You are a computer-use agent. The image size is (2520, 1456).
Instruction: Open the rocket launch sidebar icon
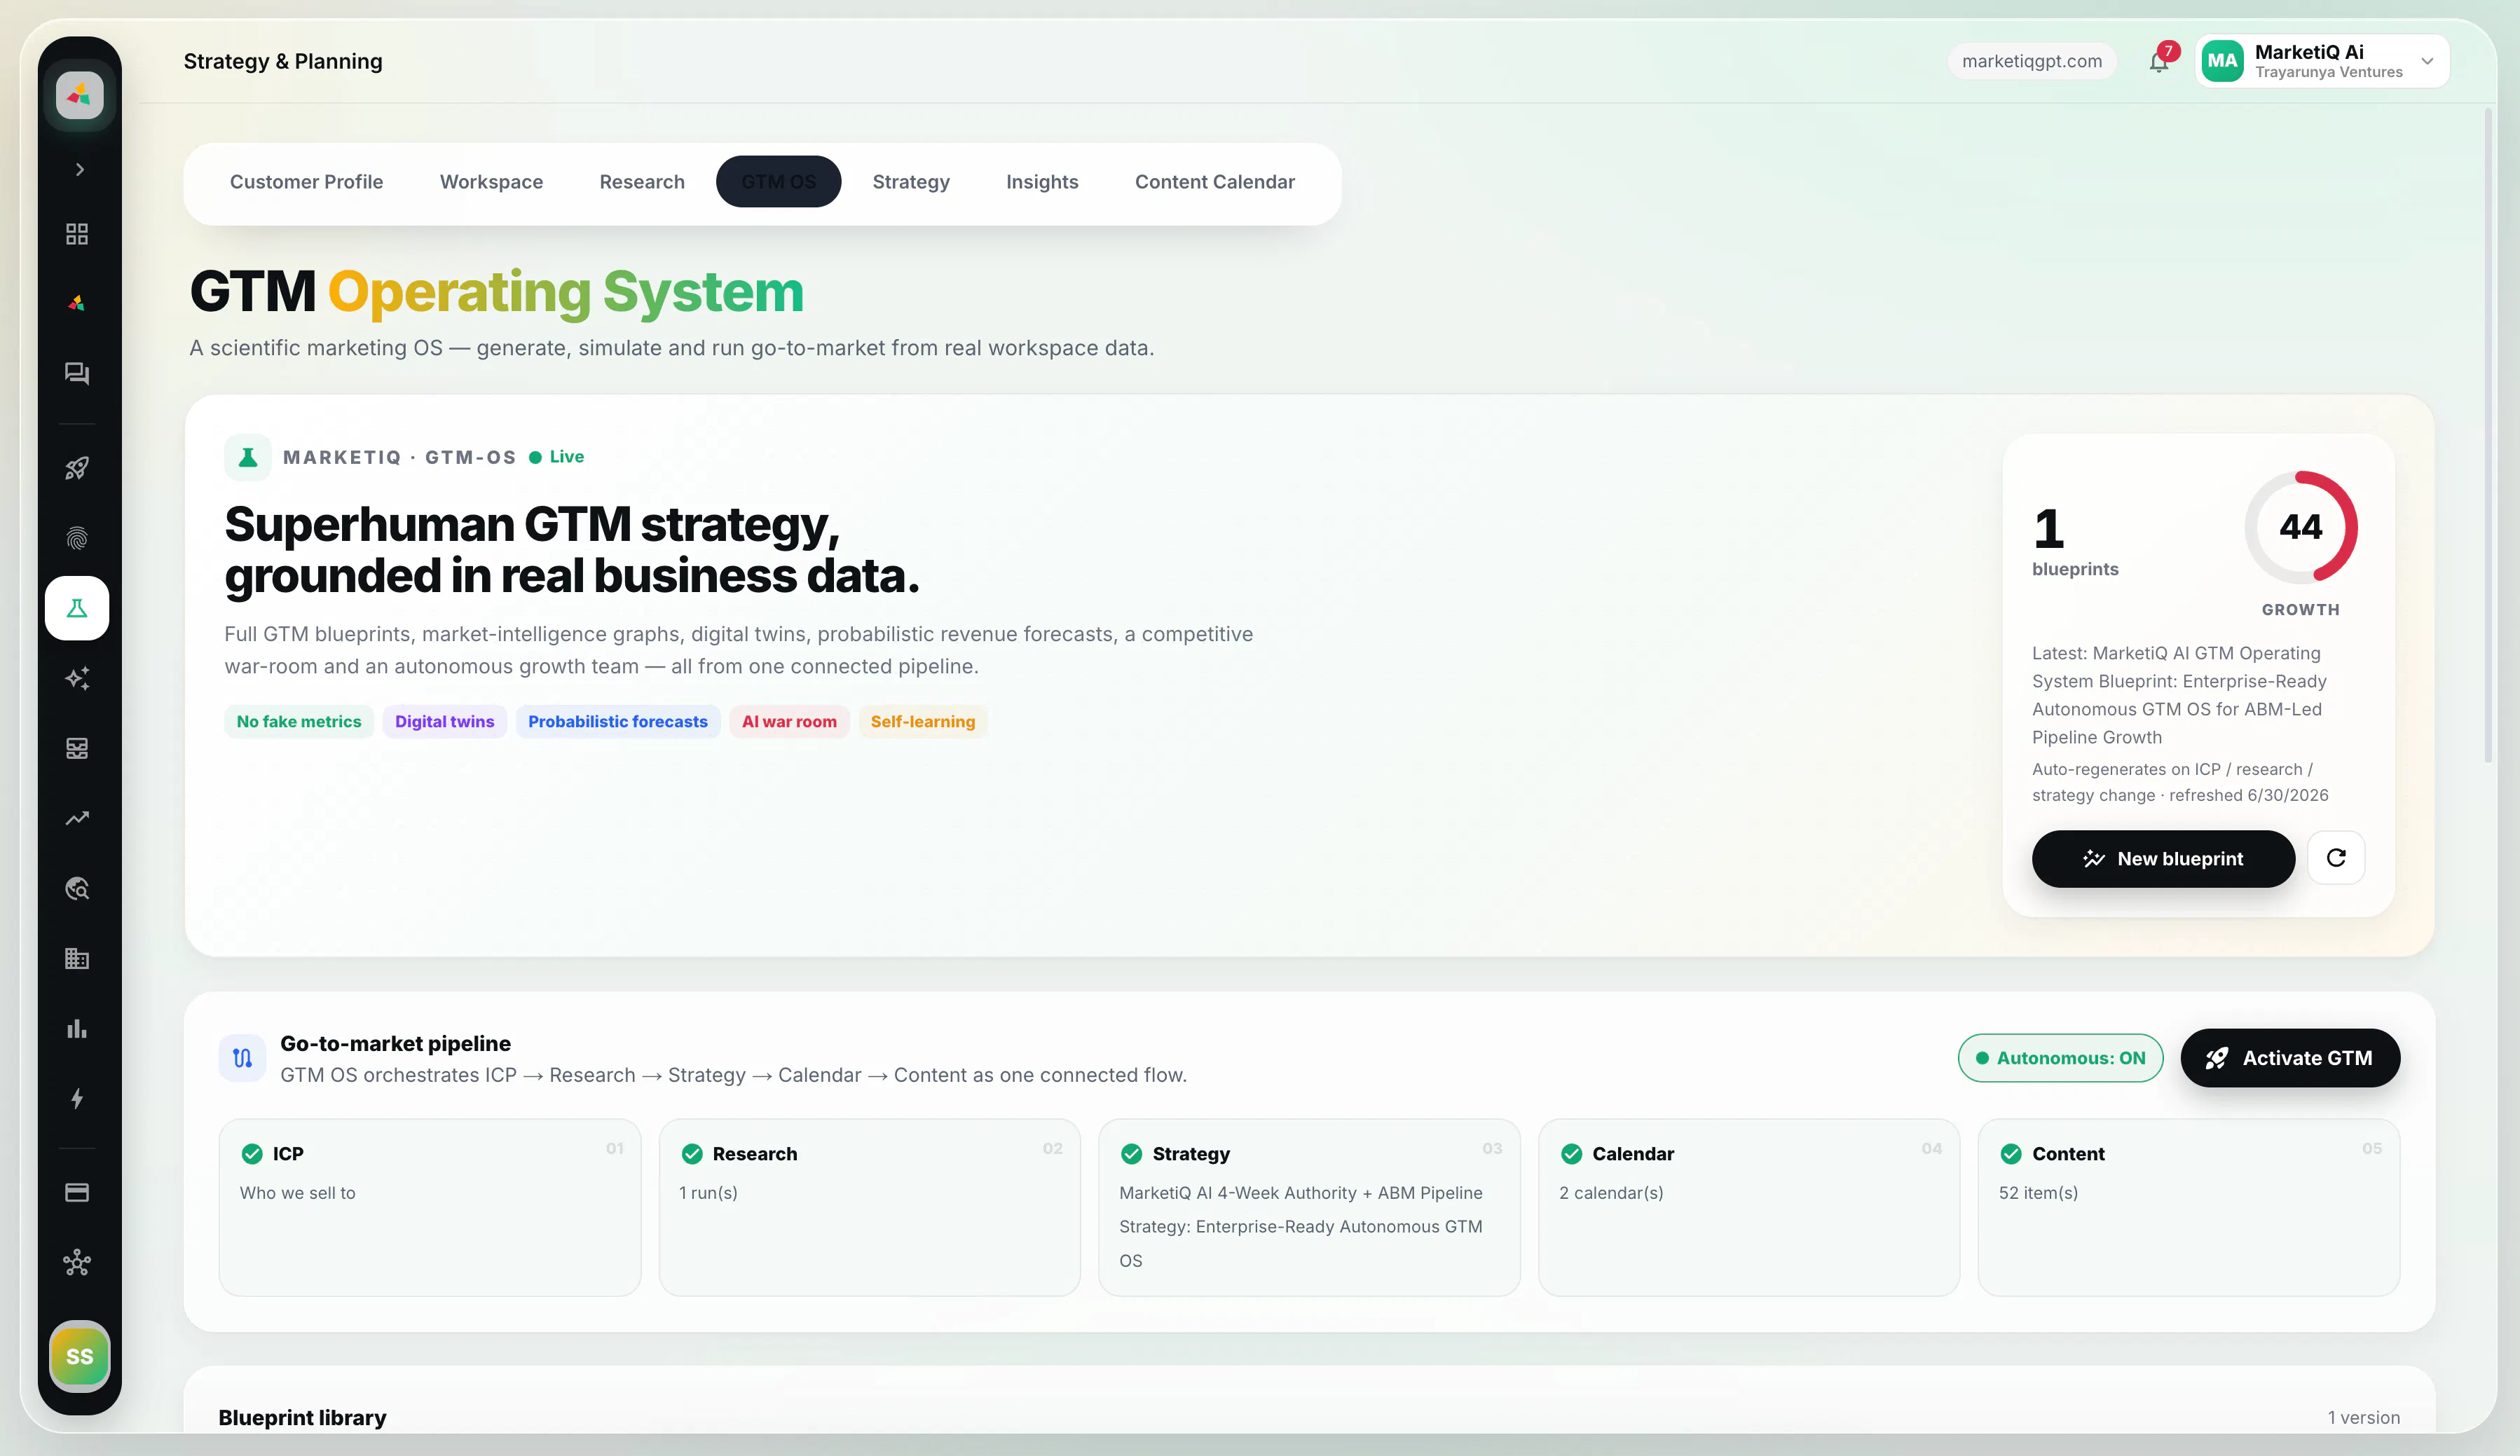[77, 468]
